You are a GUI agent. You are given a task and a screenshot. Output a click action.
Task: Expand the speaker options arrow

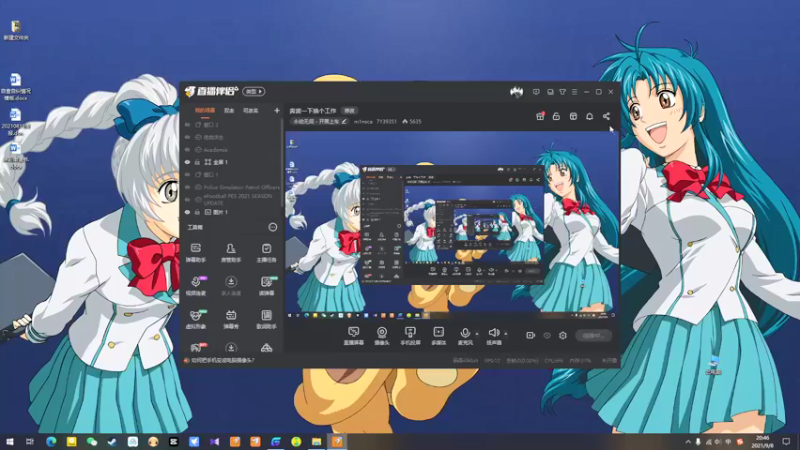click(x=506, y=334)
